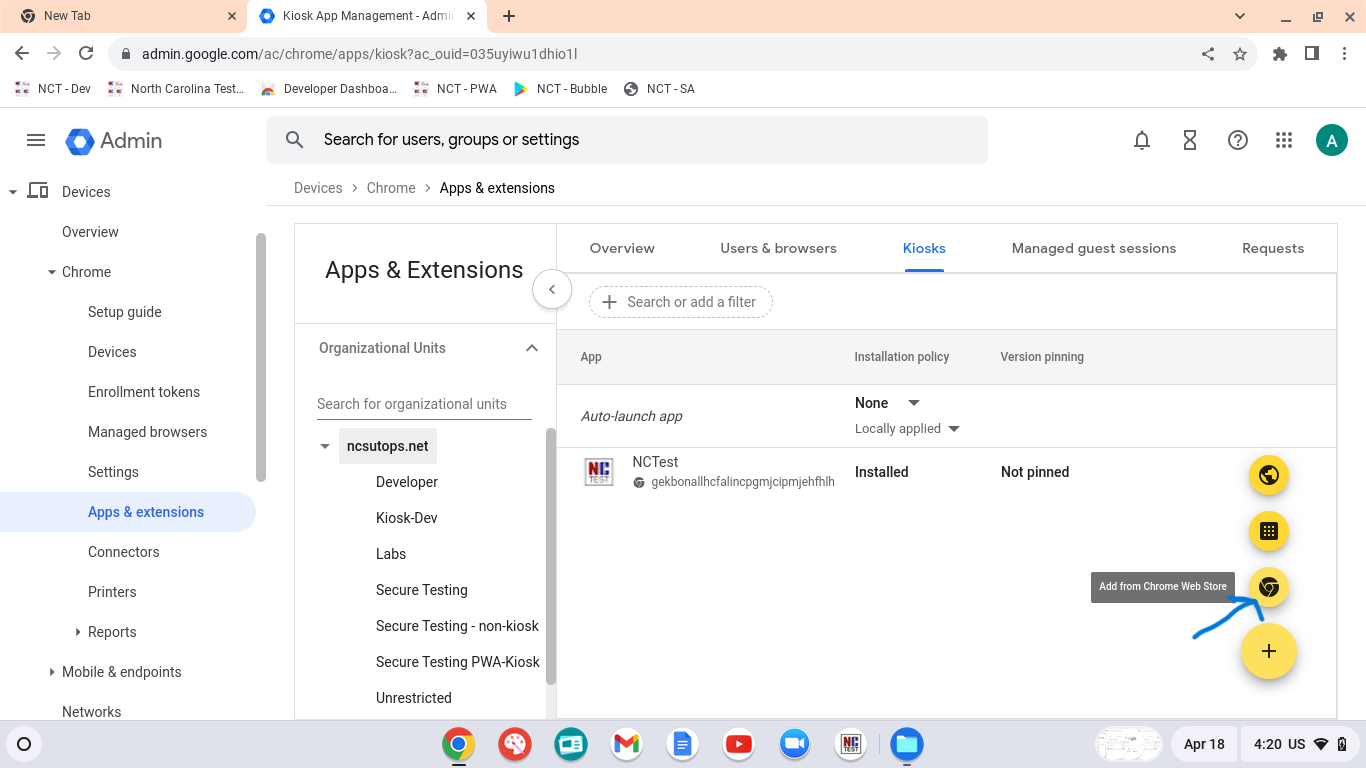Open the main hamburger menu
The height and width of the screenshot is (768, 1366).
(x=36, y=140)
